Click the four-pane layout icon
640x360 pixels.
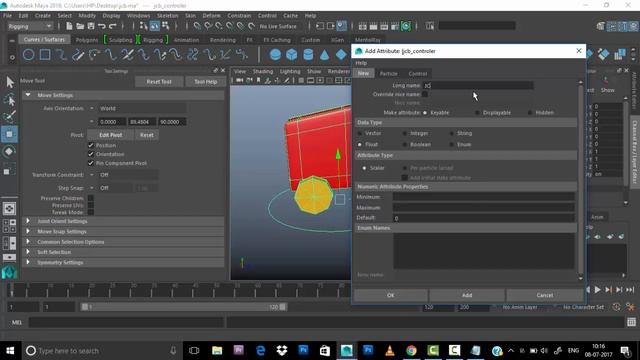9,226
